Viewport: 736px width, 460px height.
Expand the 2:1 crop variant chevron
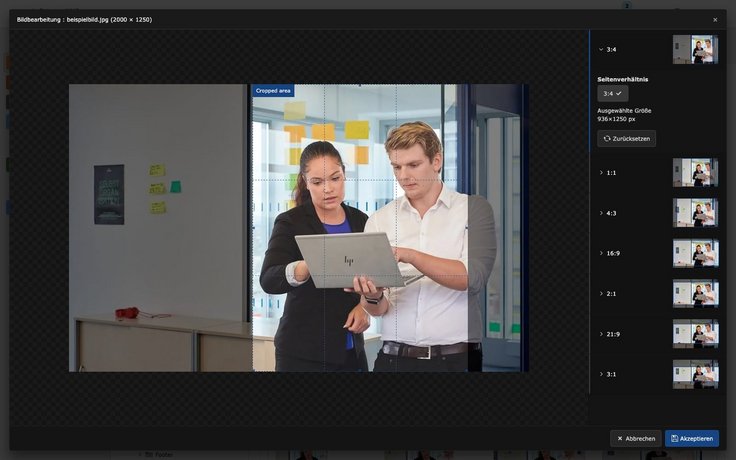click(601, 293)
